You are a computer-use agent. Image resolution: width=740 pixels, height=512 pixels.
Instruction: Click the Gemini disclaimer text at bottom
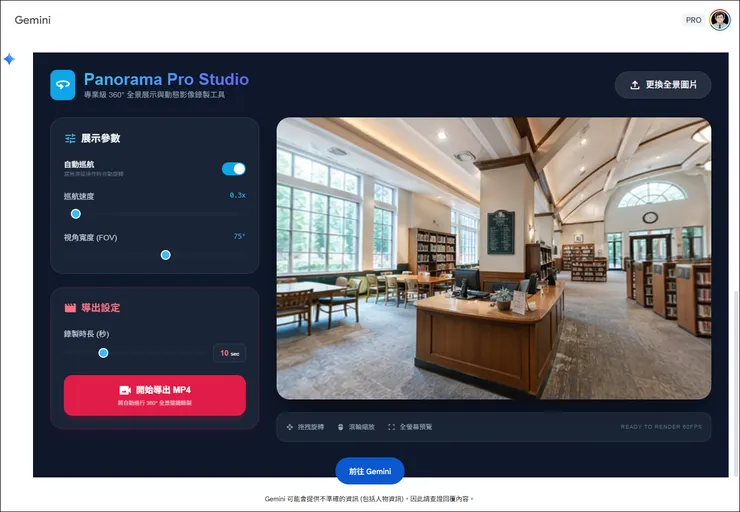369,499
